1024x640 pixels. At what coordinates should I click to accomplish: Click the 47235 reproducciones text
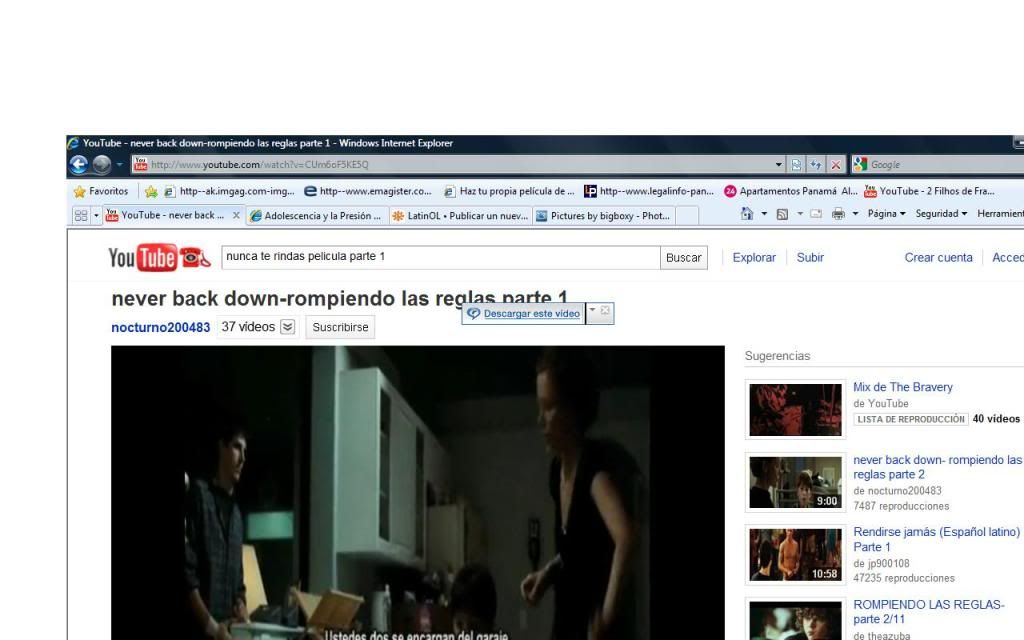point(904,578)
